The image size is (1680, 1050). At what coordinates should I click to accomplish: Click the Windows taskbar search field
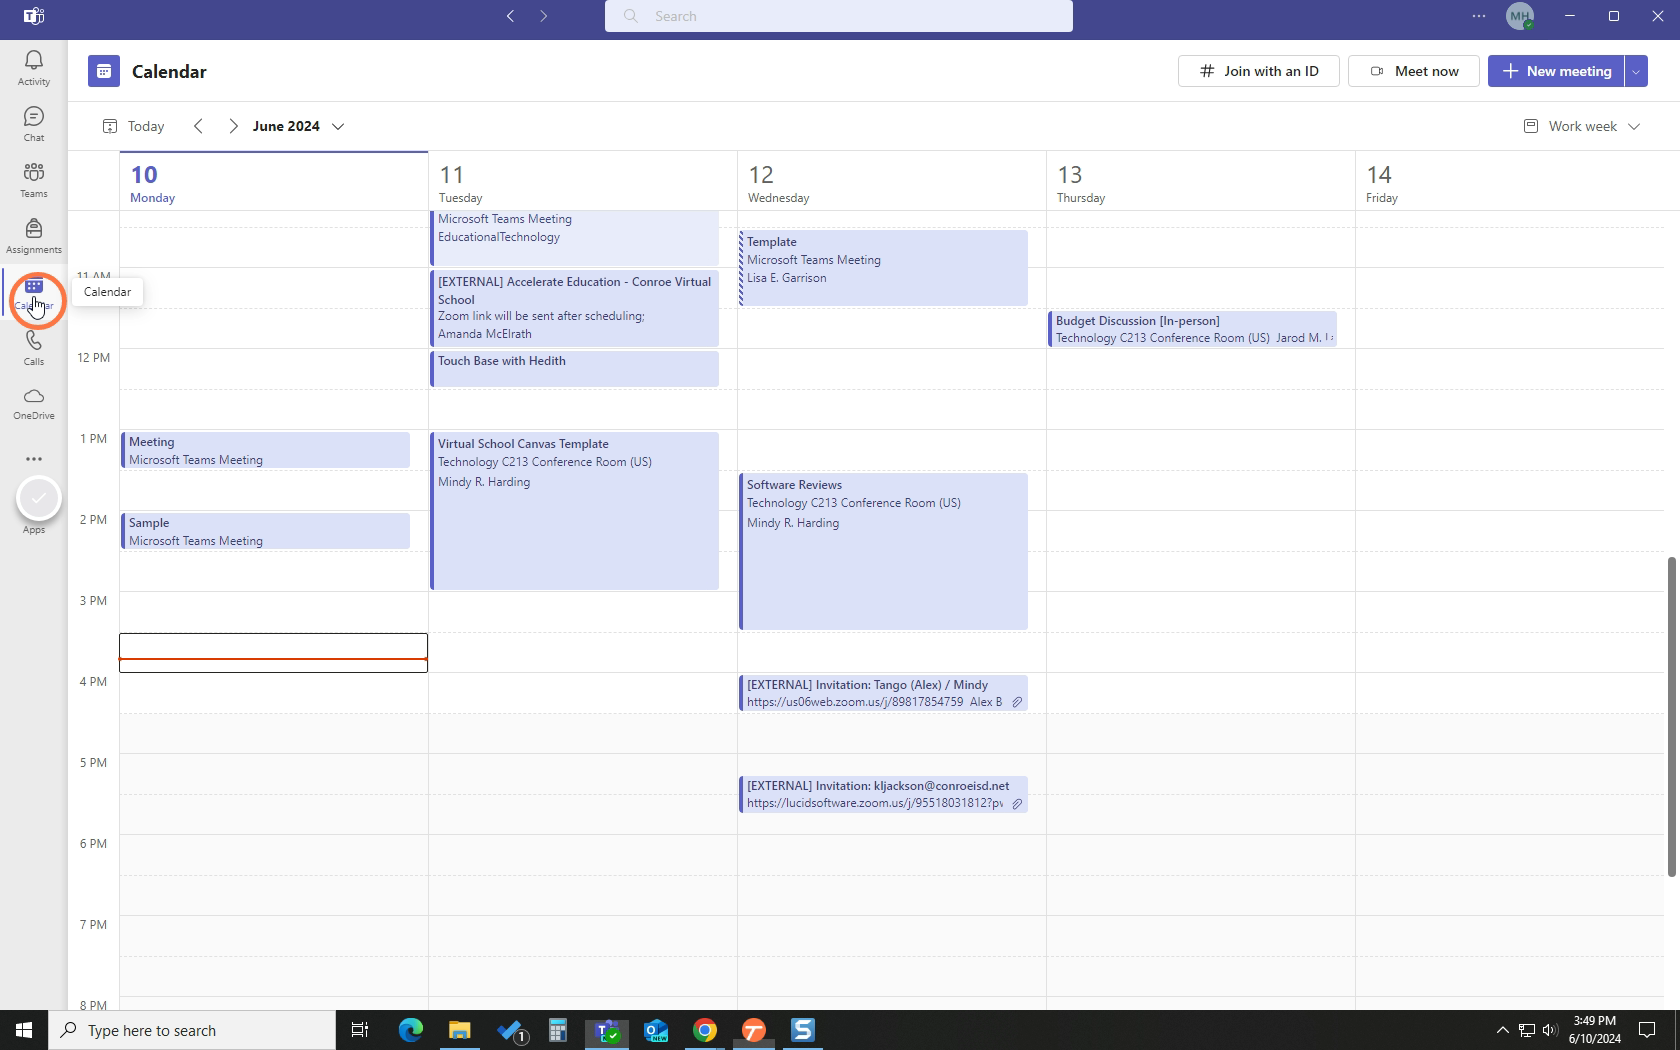[192, 1030]
